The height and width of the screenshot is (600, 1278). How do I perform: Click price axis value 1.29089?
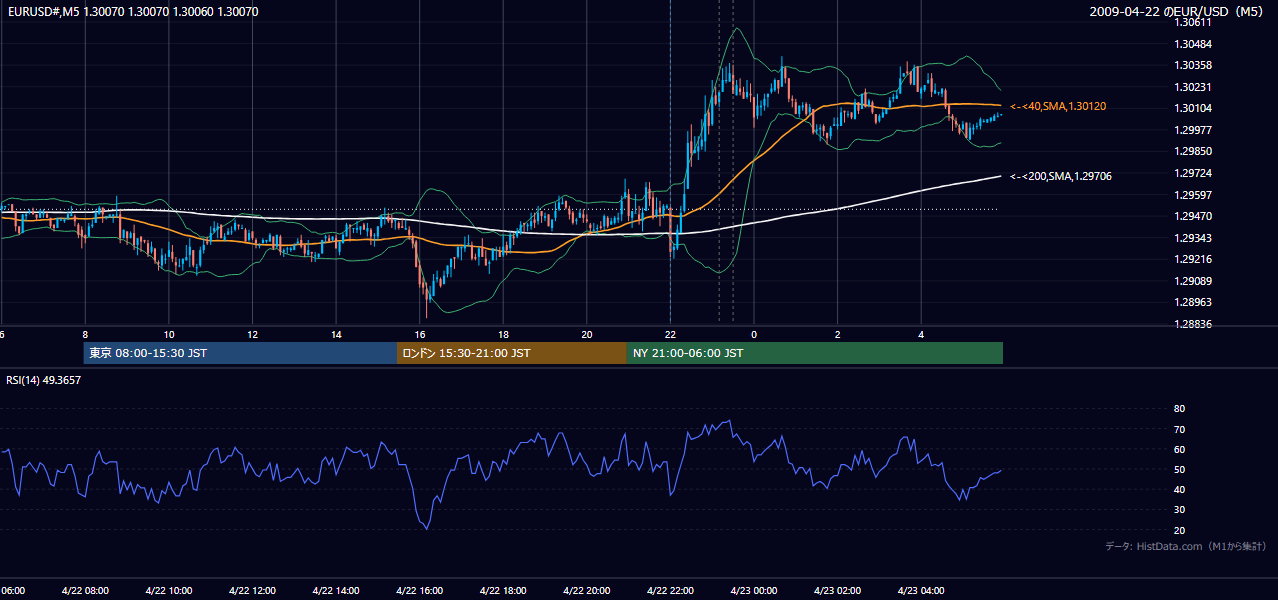[x=1193, y=281]
